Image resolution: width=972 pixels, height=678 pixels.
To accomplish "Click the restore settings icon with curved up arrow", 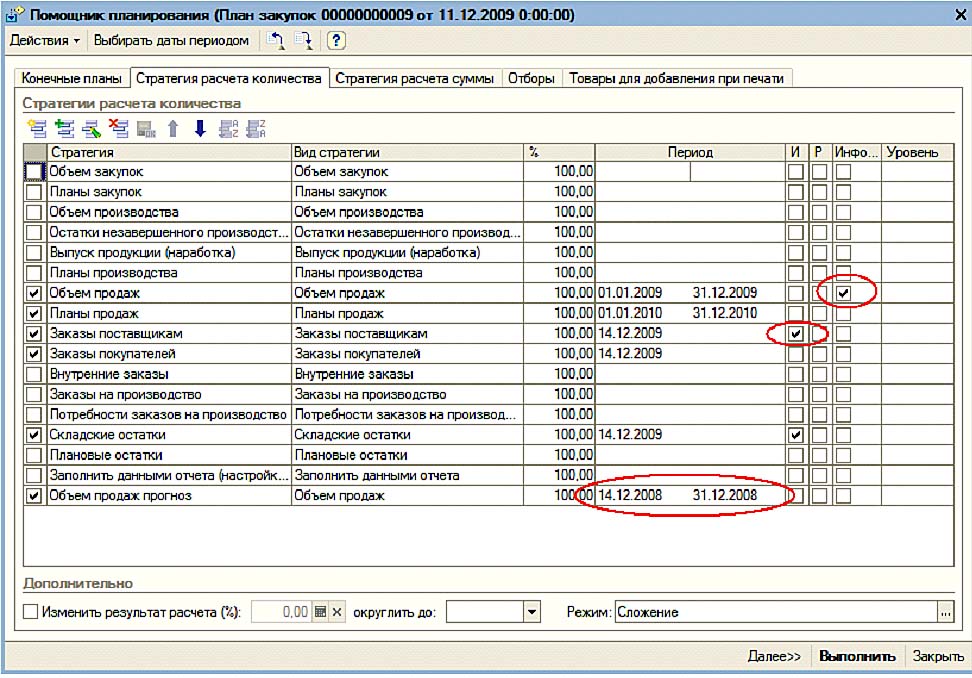I will coord(275,40).
